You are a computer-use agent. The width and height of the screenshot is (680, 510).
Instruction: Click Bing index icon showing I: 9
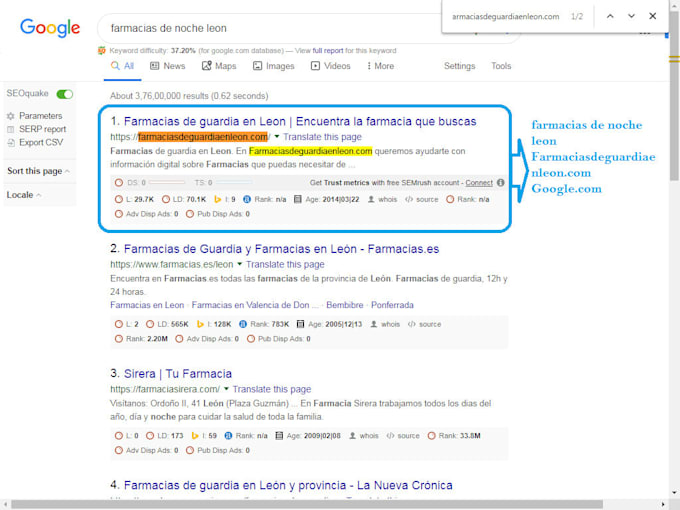[217, 199]
